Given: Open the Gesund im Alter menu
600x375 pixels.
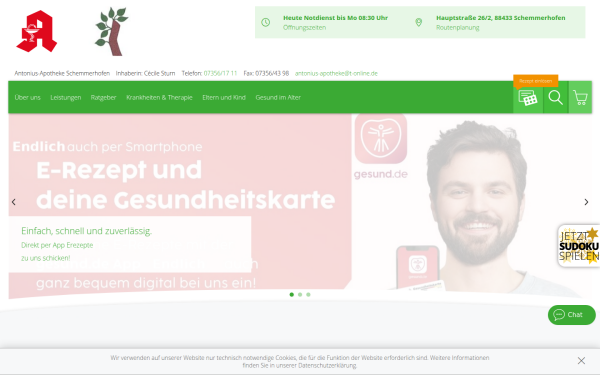Looking at the screenshot, I should pyautogui.click(x=278, y=98).
